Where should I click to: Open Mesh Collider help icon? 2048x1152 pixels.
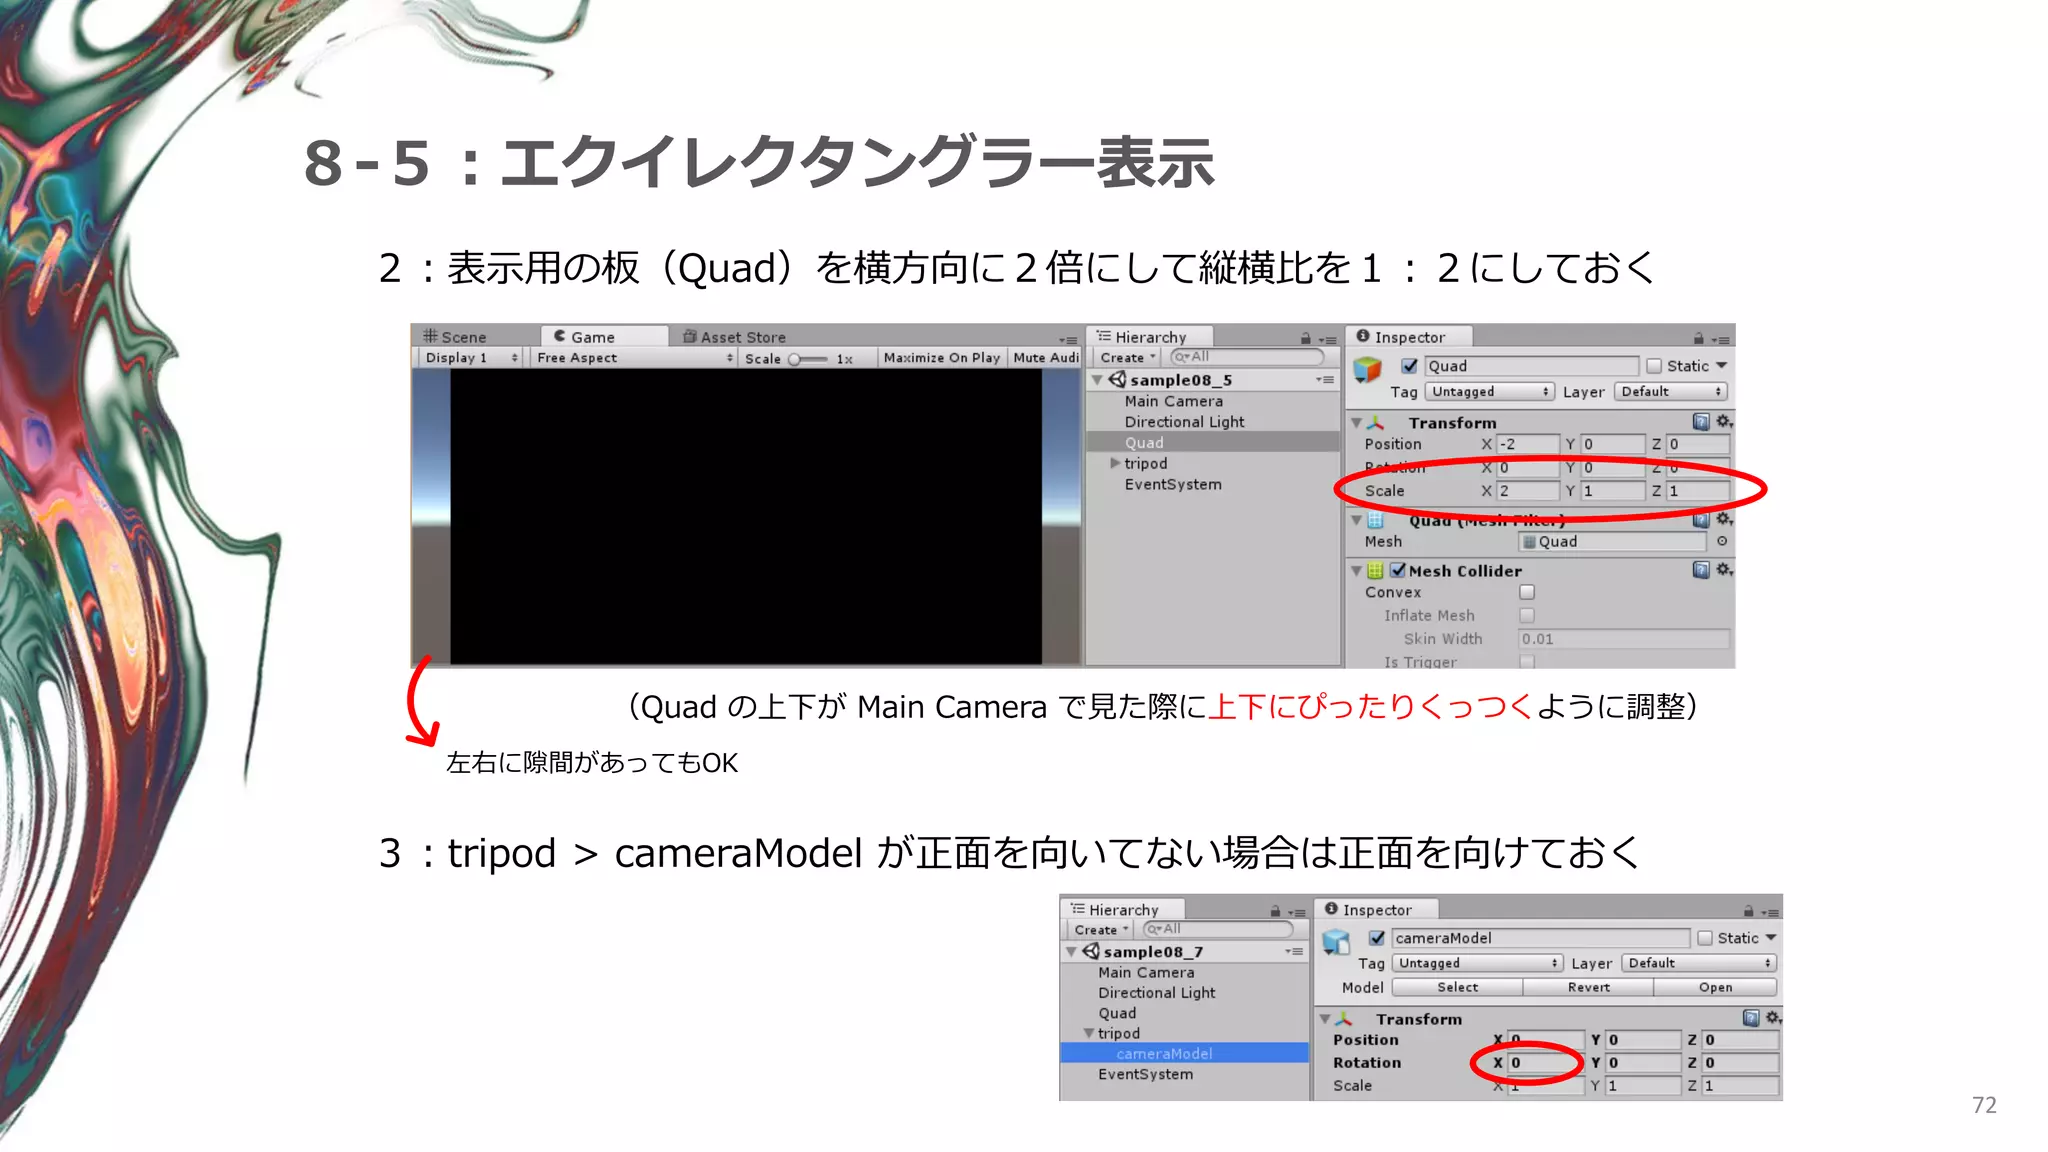tap(1701, 570)
